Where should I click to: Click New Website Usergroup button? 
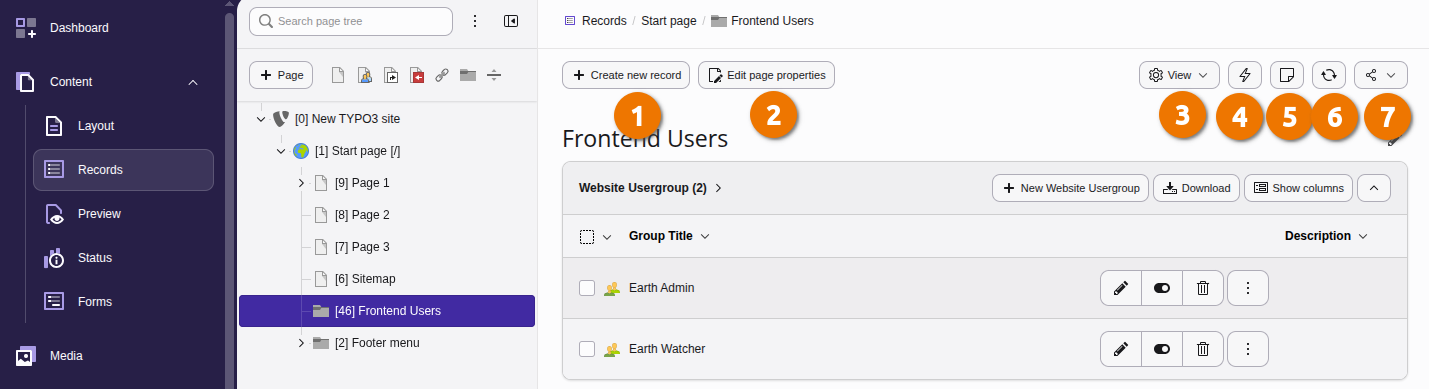(1071, 188)
